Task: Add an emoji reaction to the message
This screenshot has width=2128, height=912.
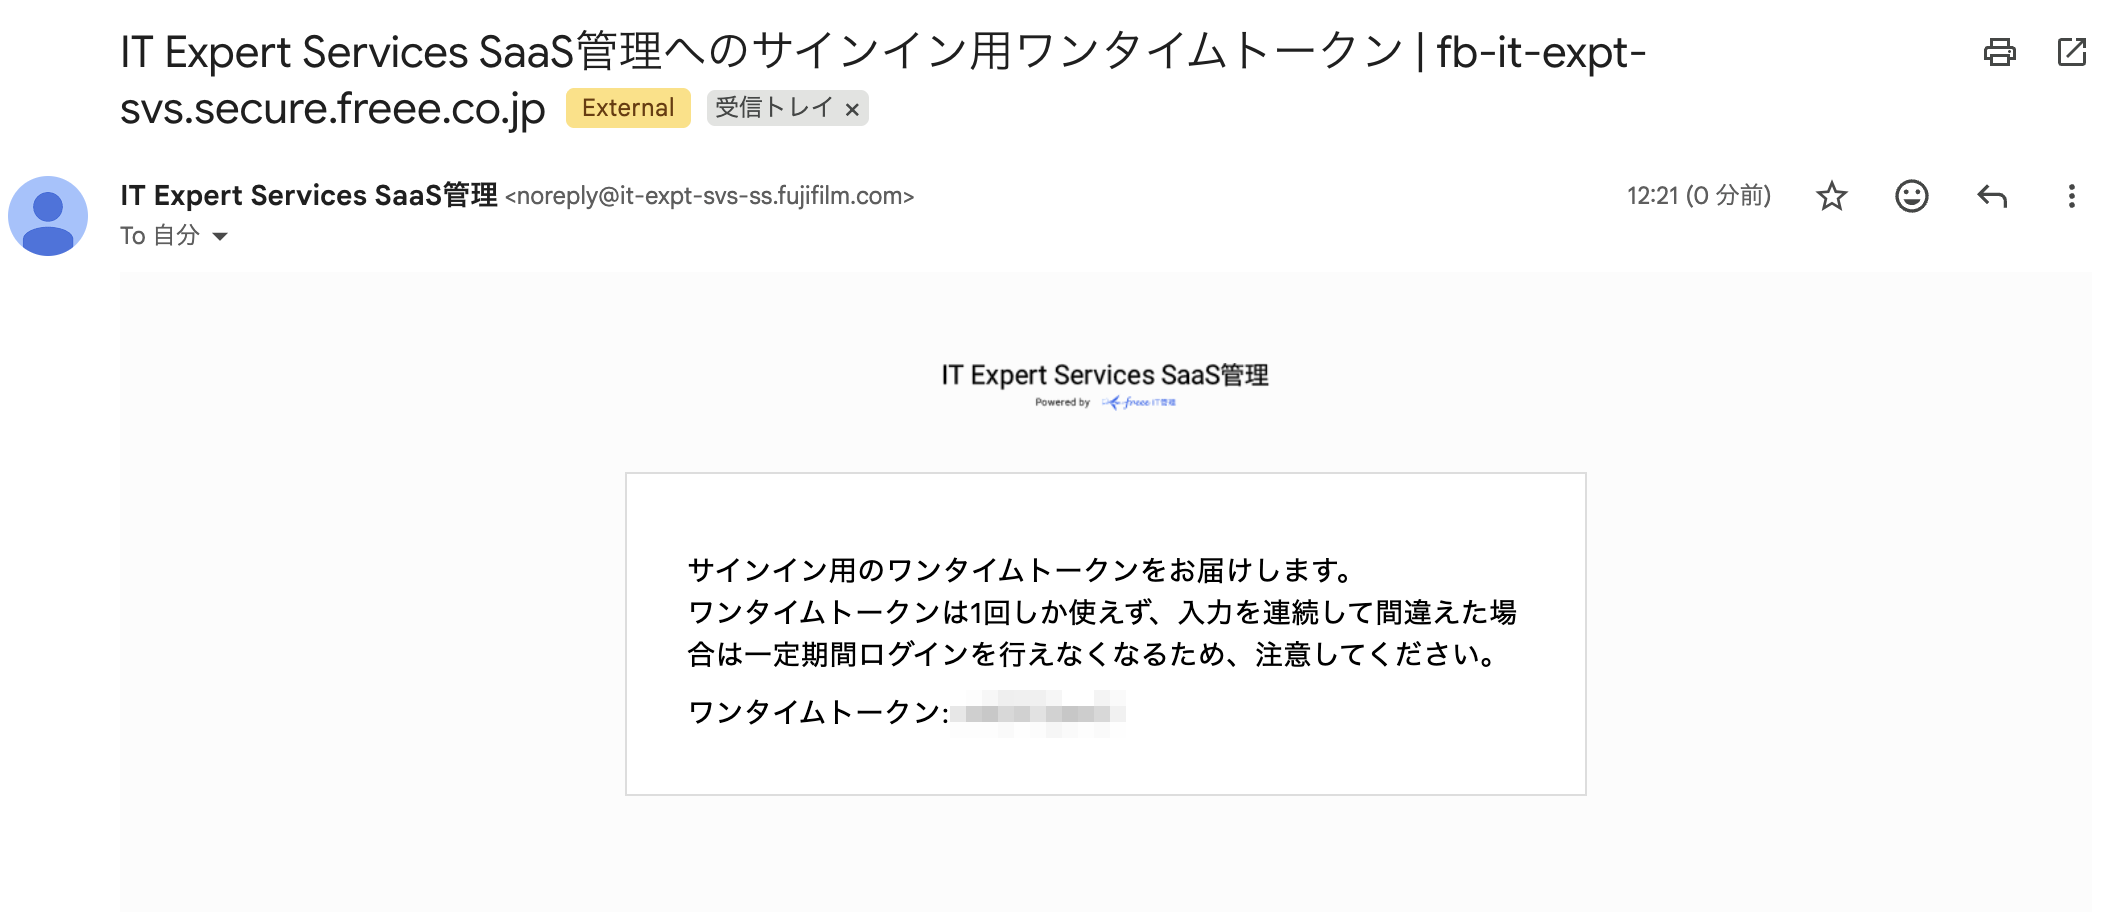Action: click(x=1911, y=196)
